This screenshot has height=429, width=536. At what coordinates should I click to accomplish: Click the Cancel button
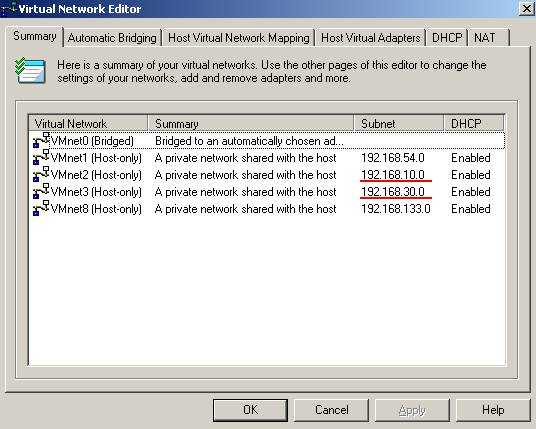click(332, 410)
